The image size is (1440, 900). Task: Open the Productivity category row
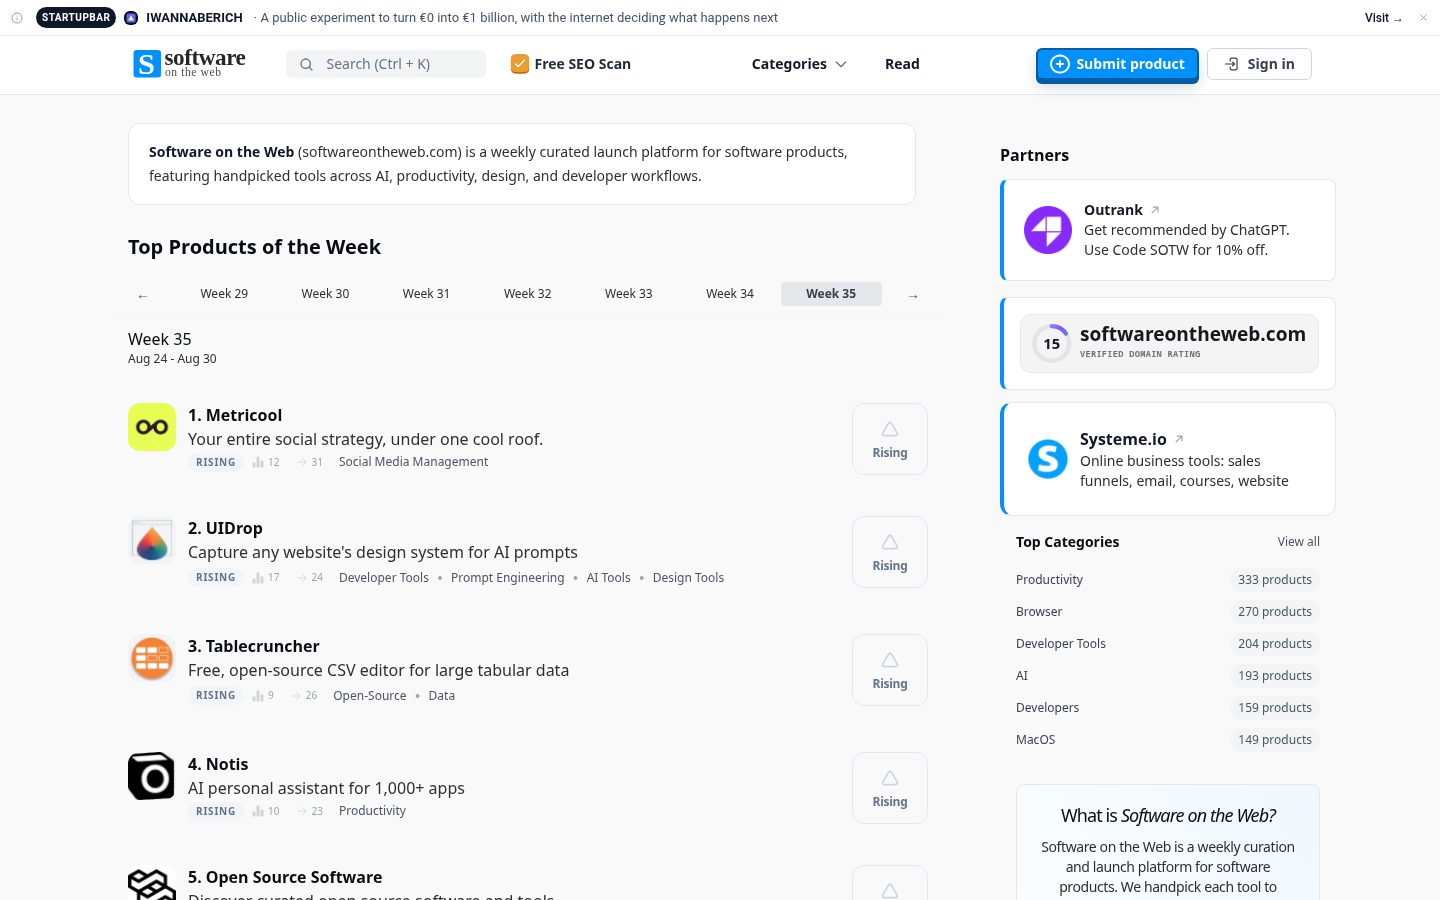tap(1168, 580)
